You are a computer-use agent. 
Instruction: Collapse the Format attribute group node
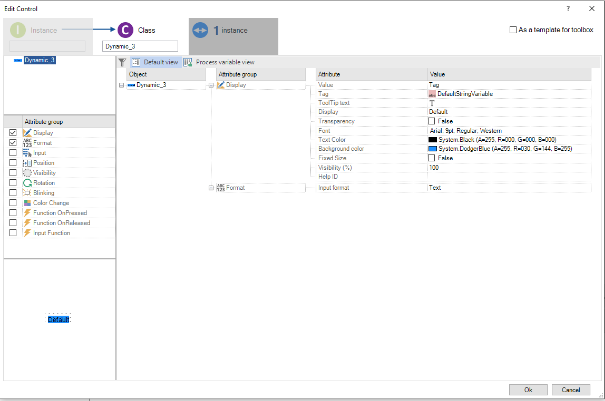[211, 188]
